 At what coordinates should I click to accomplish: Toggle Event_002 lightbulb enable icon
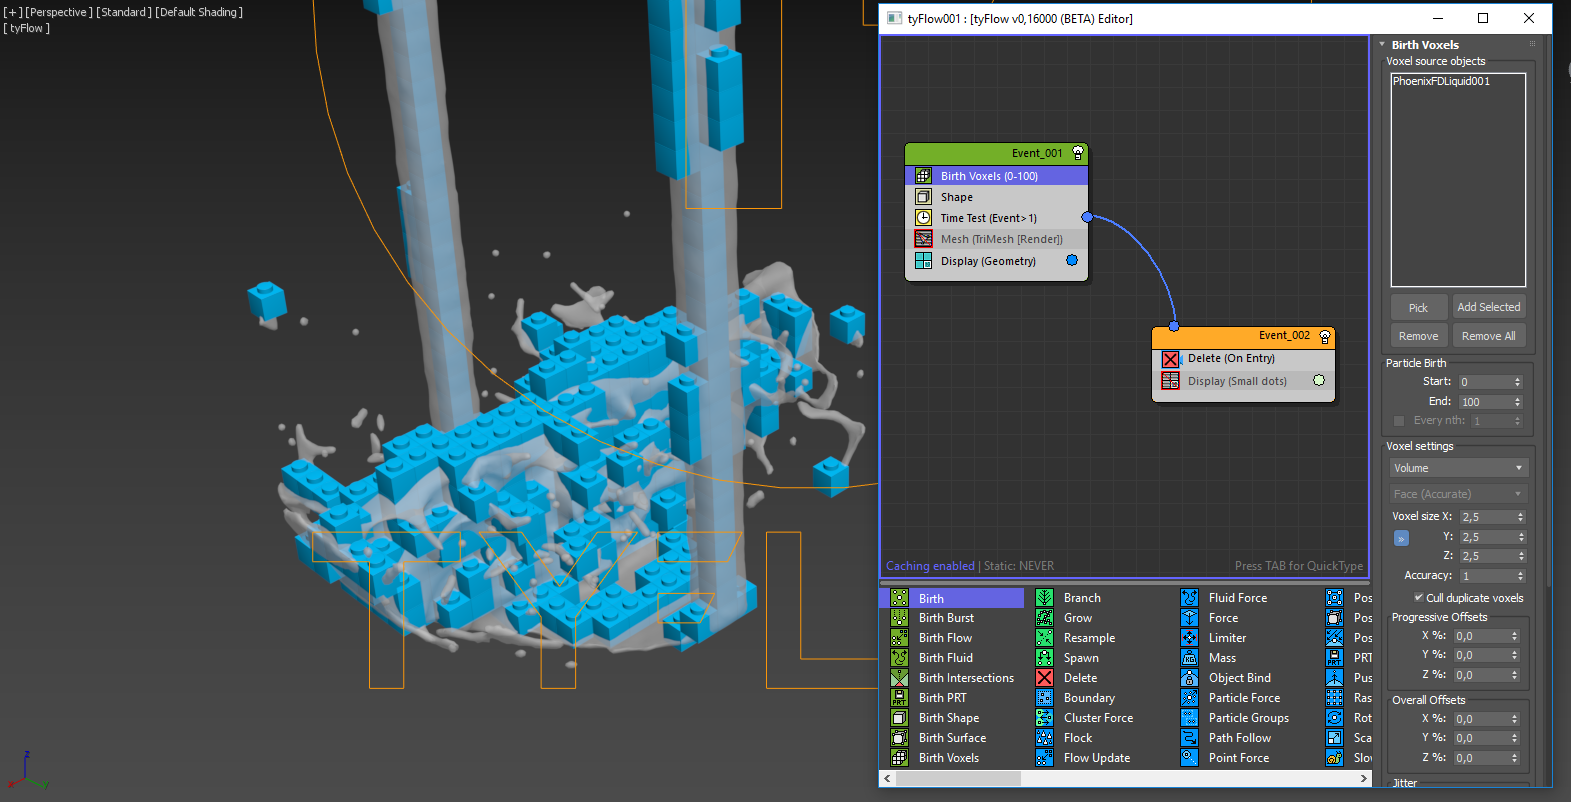[x=1324, y=336]
